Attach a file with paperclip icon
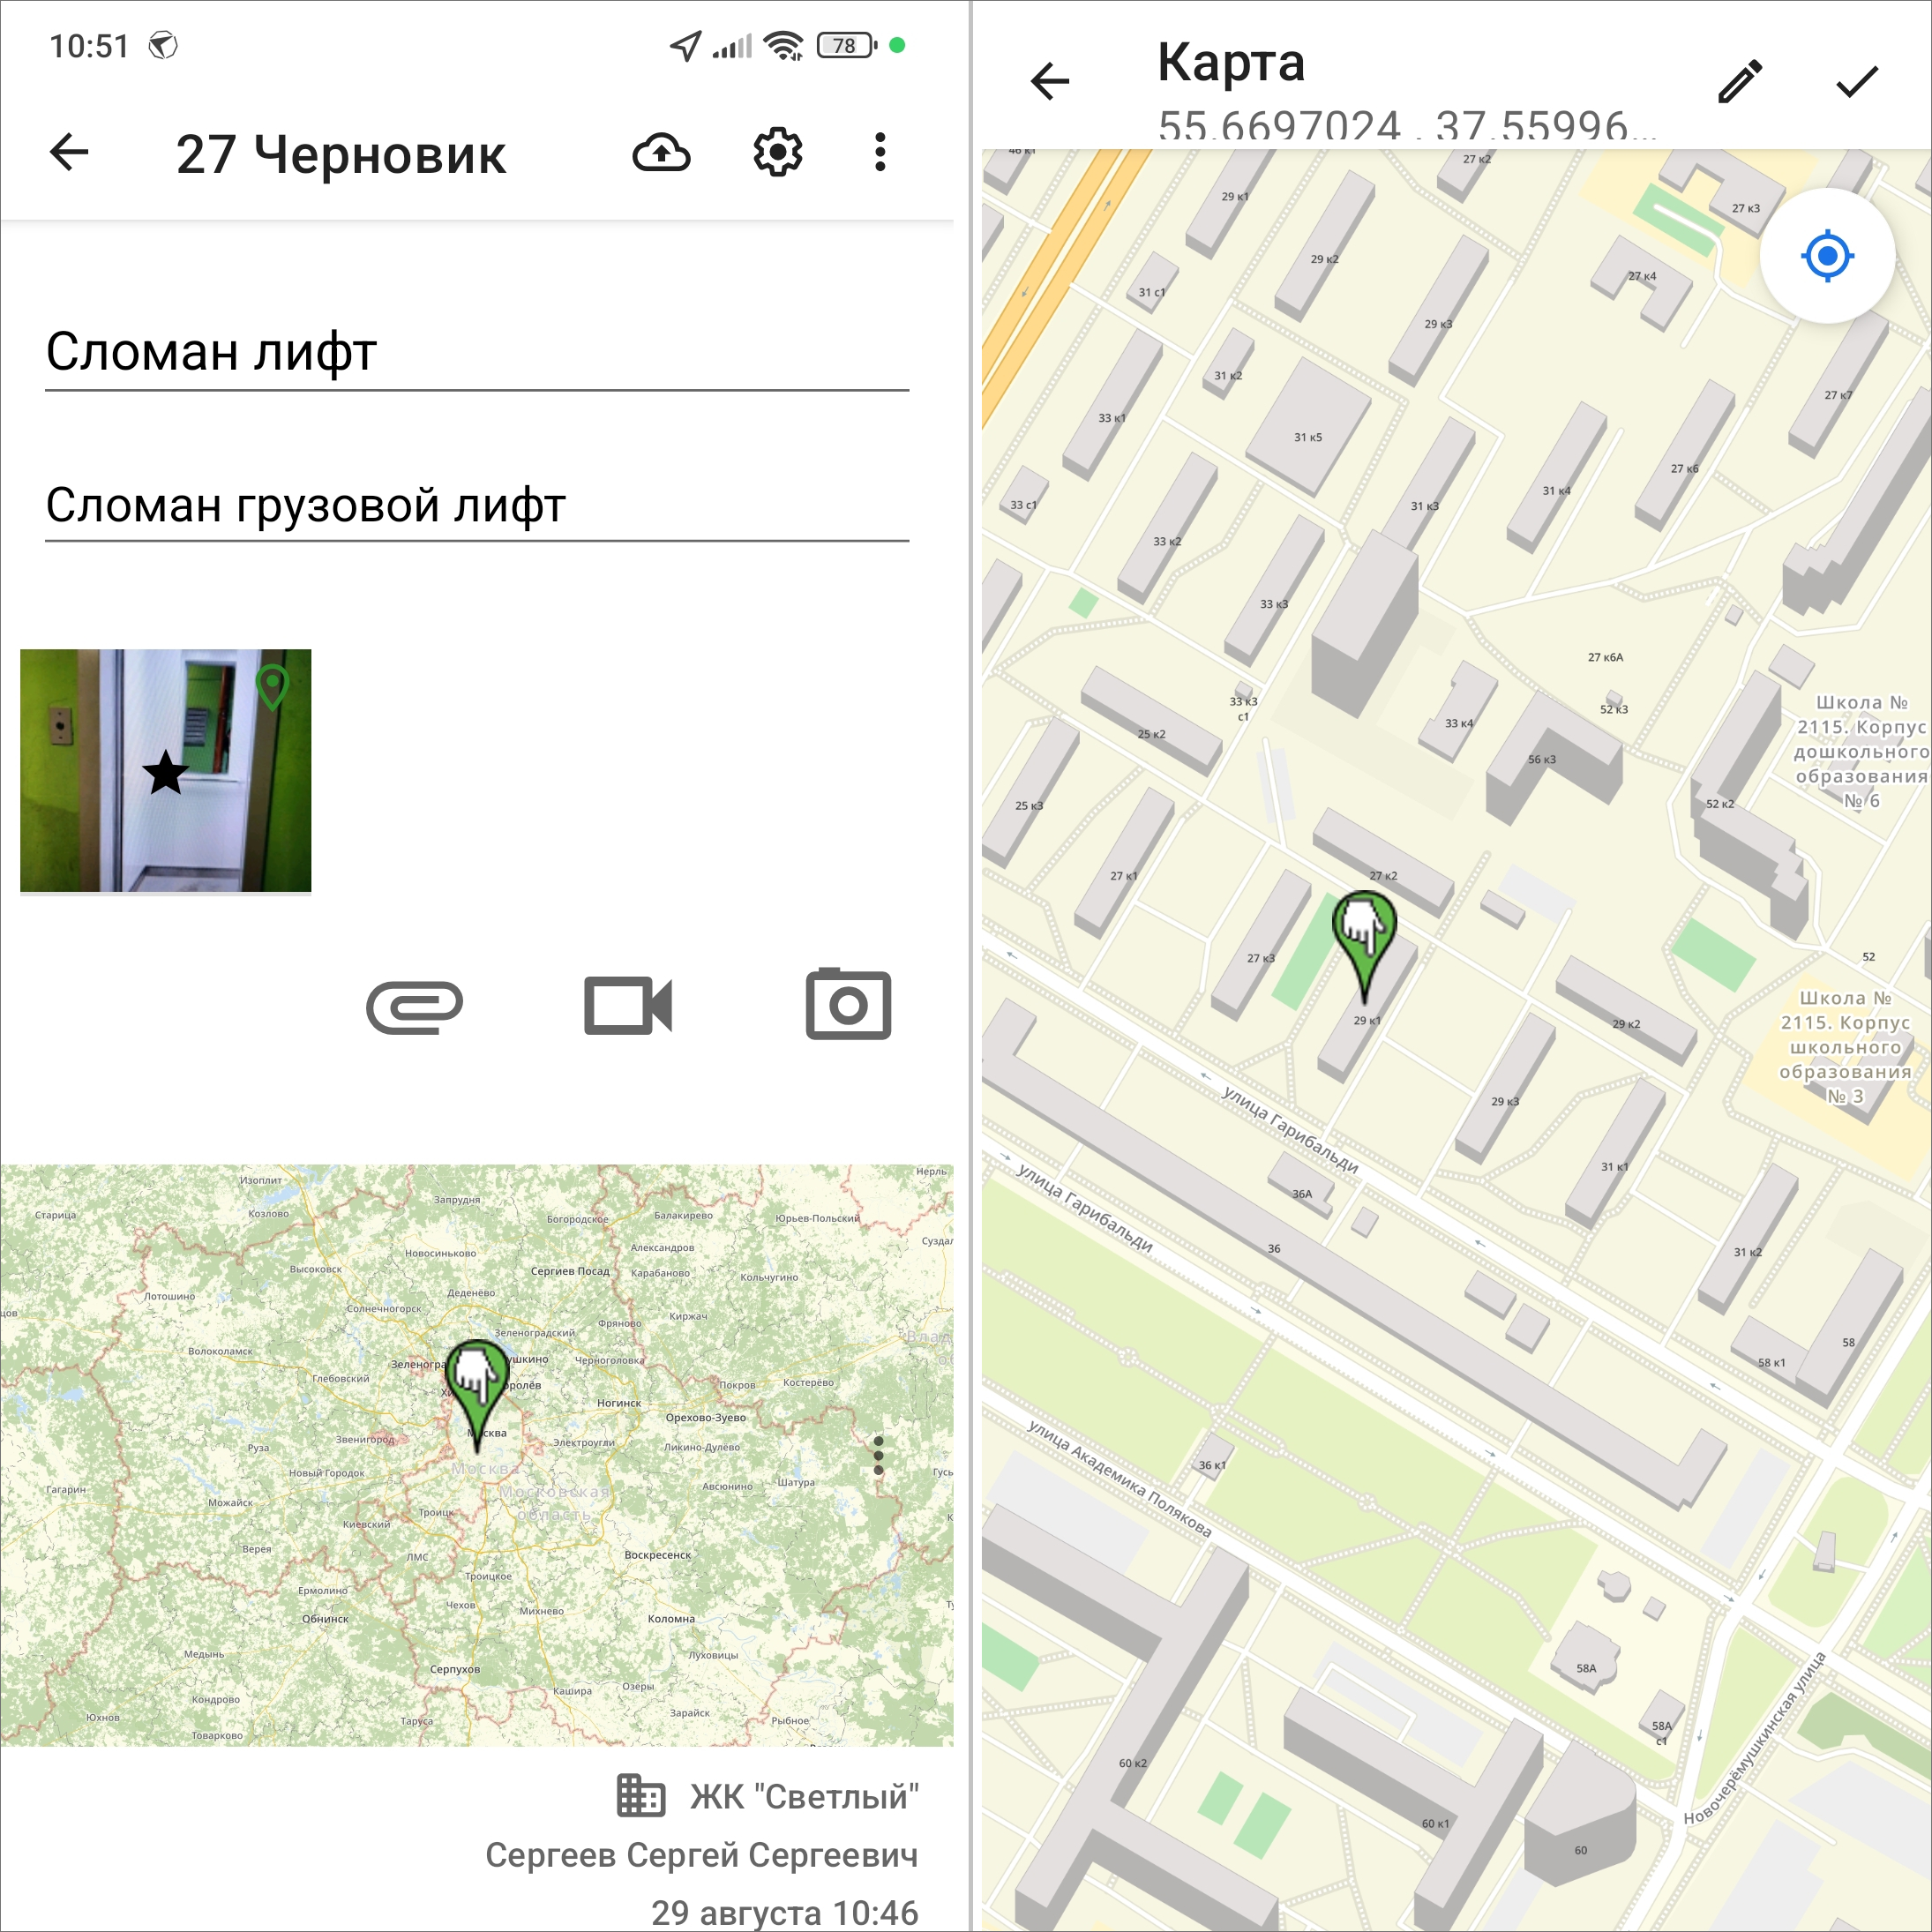The width and height of the screenshot is (1932, 1932). pos(414,1006)
